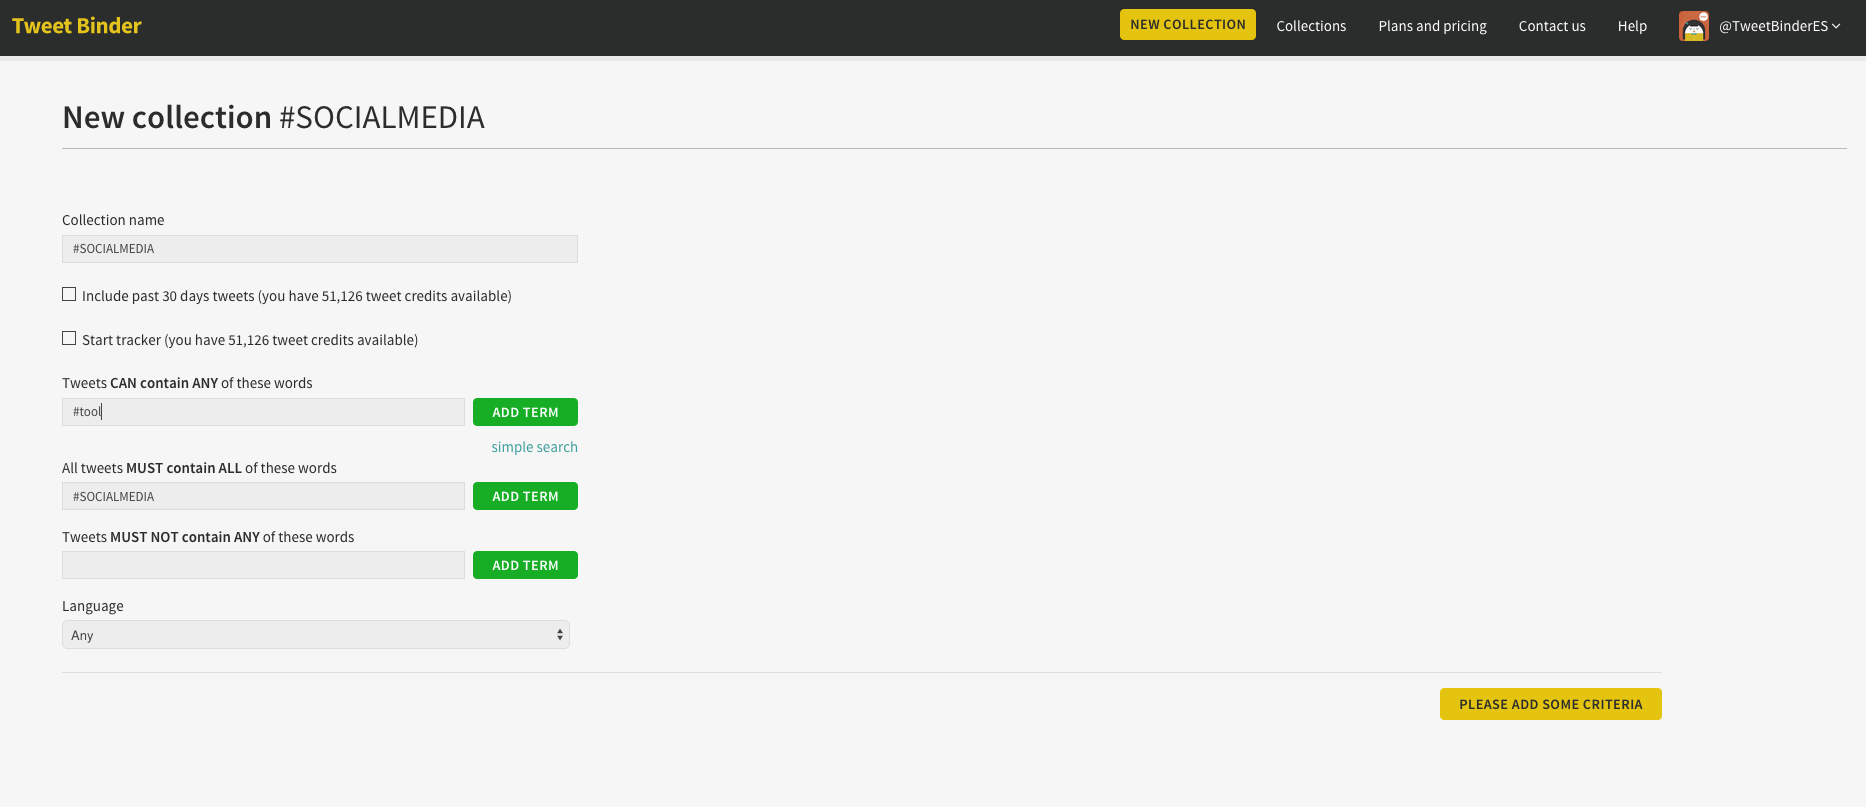This screenshot has height=807, width=1866.
Task: Click the MUST contain ALL words field
Action: coord(263,496)
